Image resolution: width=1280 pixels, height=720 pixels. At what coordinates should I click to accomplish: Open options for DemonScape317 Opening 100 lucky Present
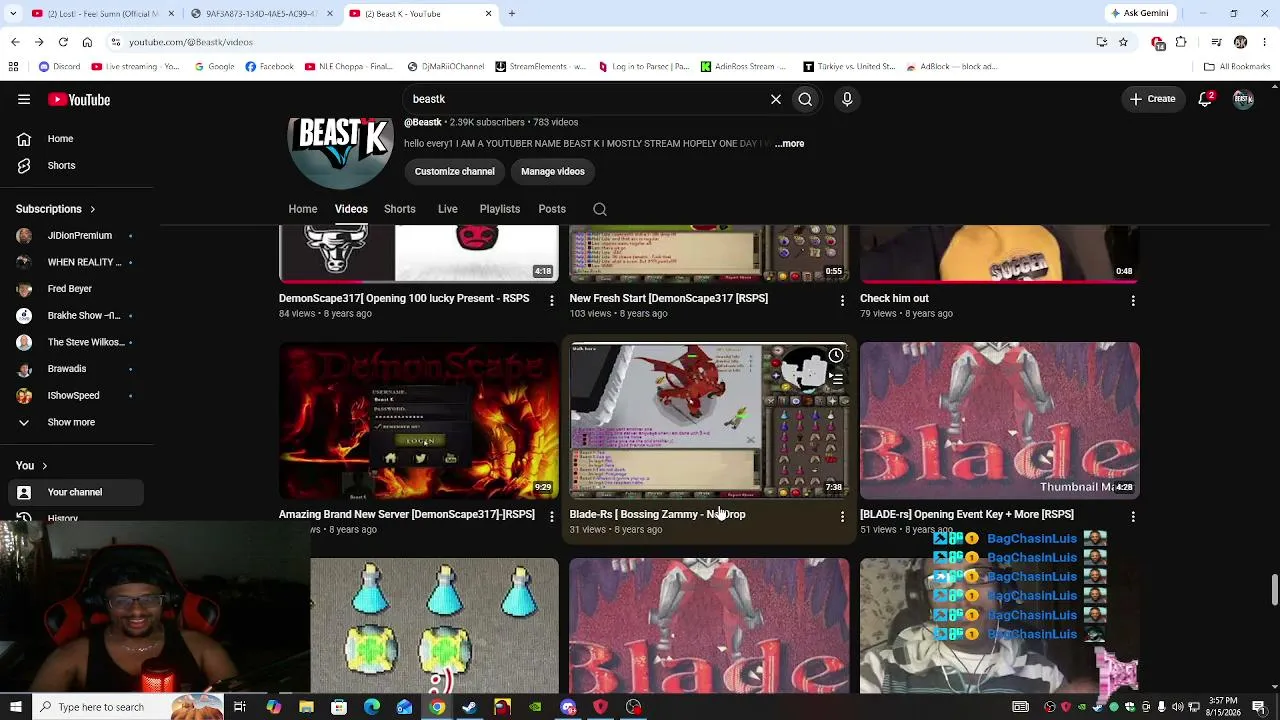tap(551, 301)
